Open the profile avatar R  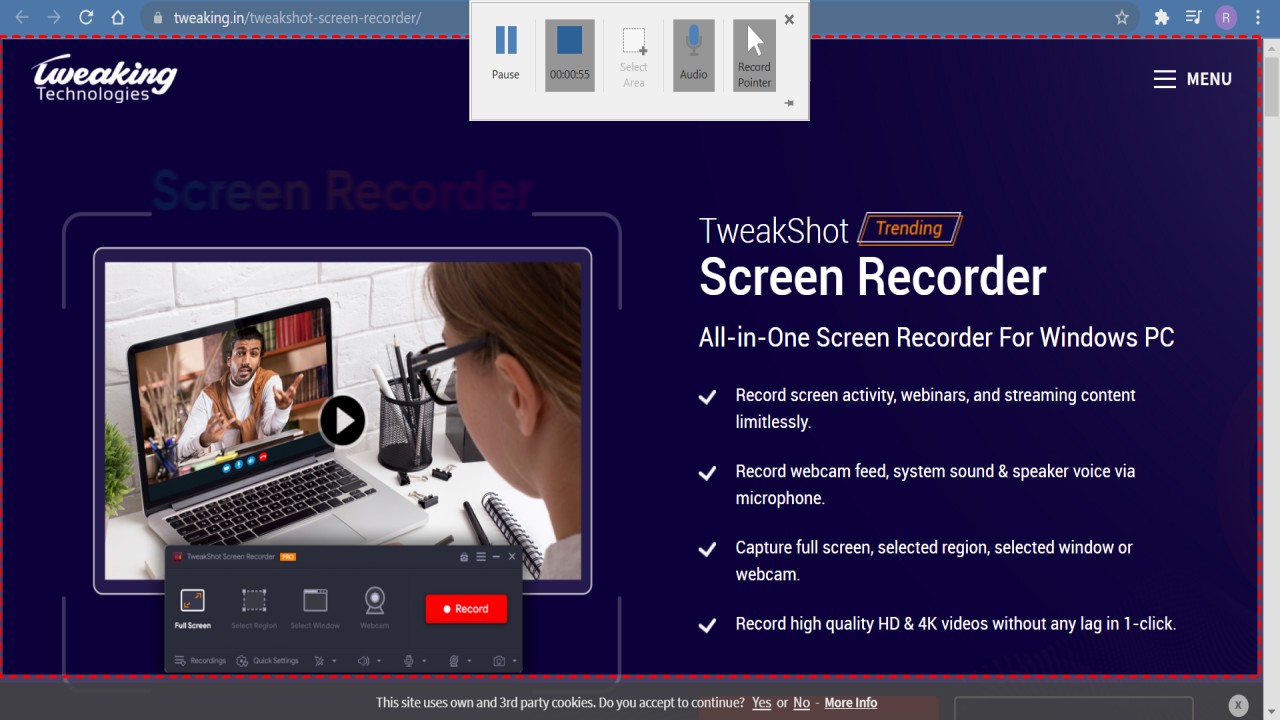click(1226, 18)
